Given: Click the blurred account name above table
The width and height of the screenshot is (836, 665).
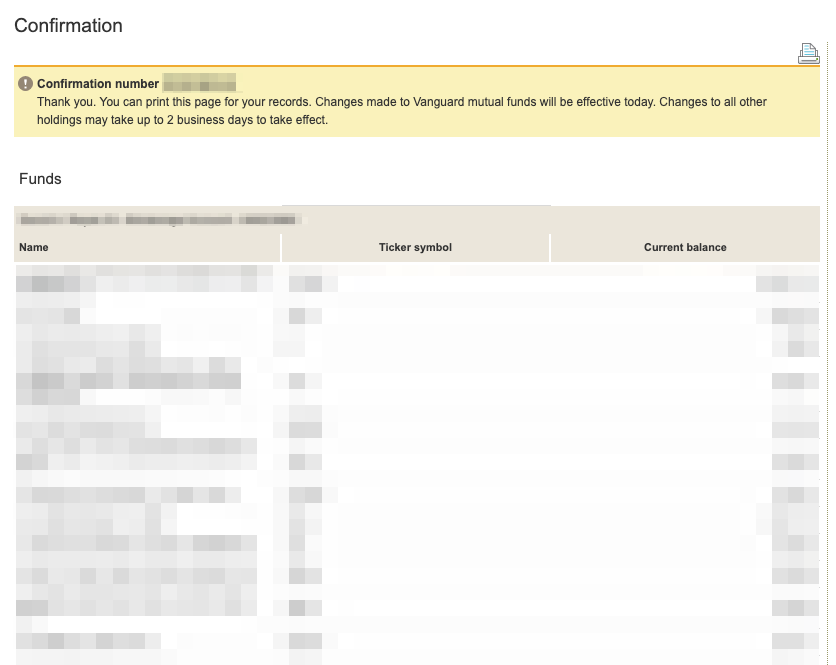Looking at the screenshot, I should 160,218.
